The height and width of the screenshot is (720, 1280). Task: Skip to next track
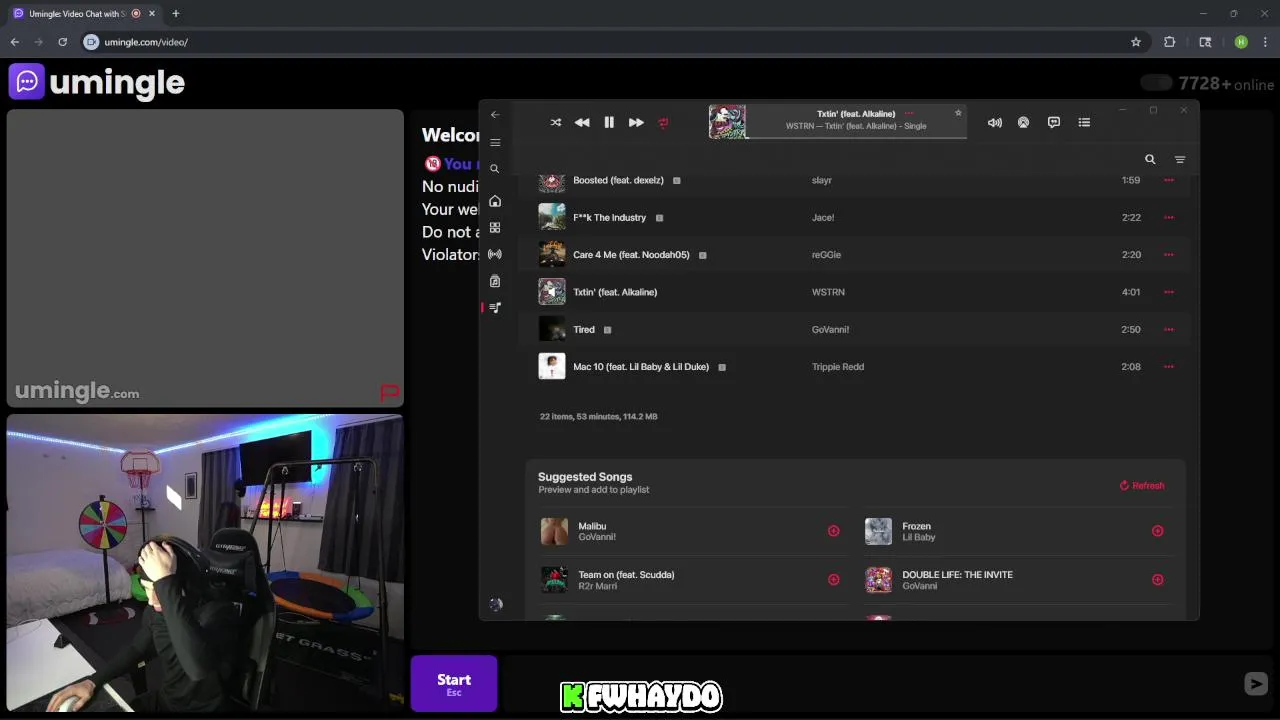[636, 123]
